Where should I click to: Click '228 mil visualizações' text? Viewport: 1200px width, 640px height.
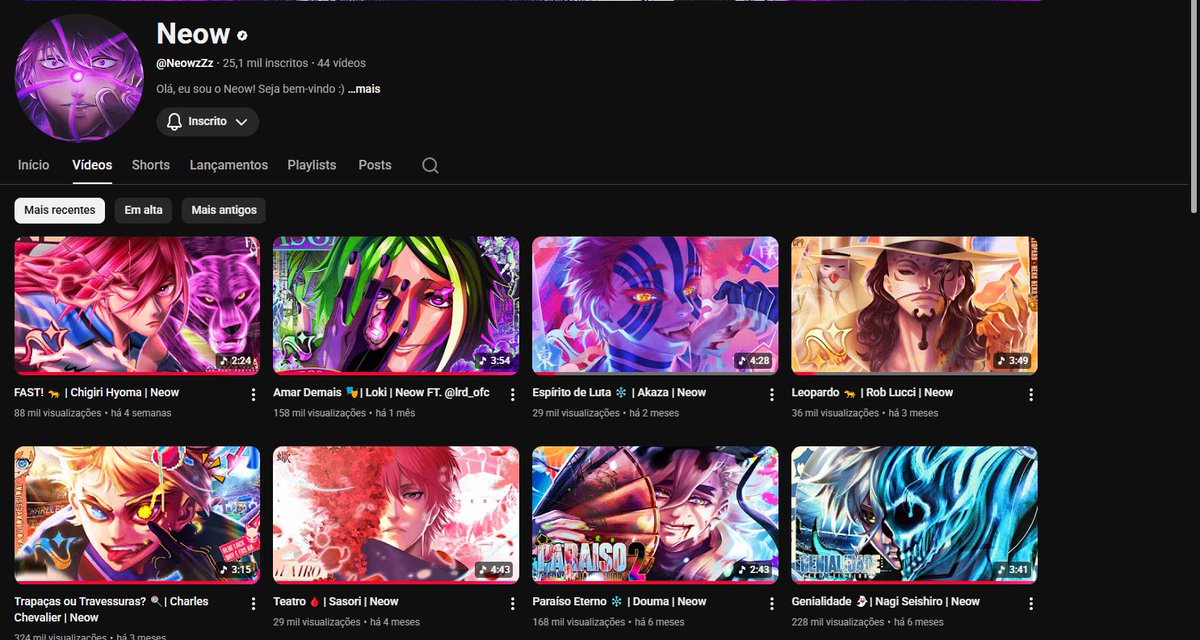pyautogui.click(x=838, y=622)
